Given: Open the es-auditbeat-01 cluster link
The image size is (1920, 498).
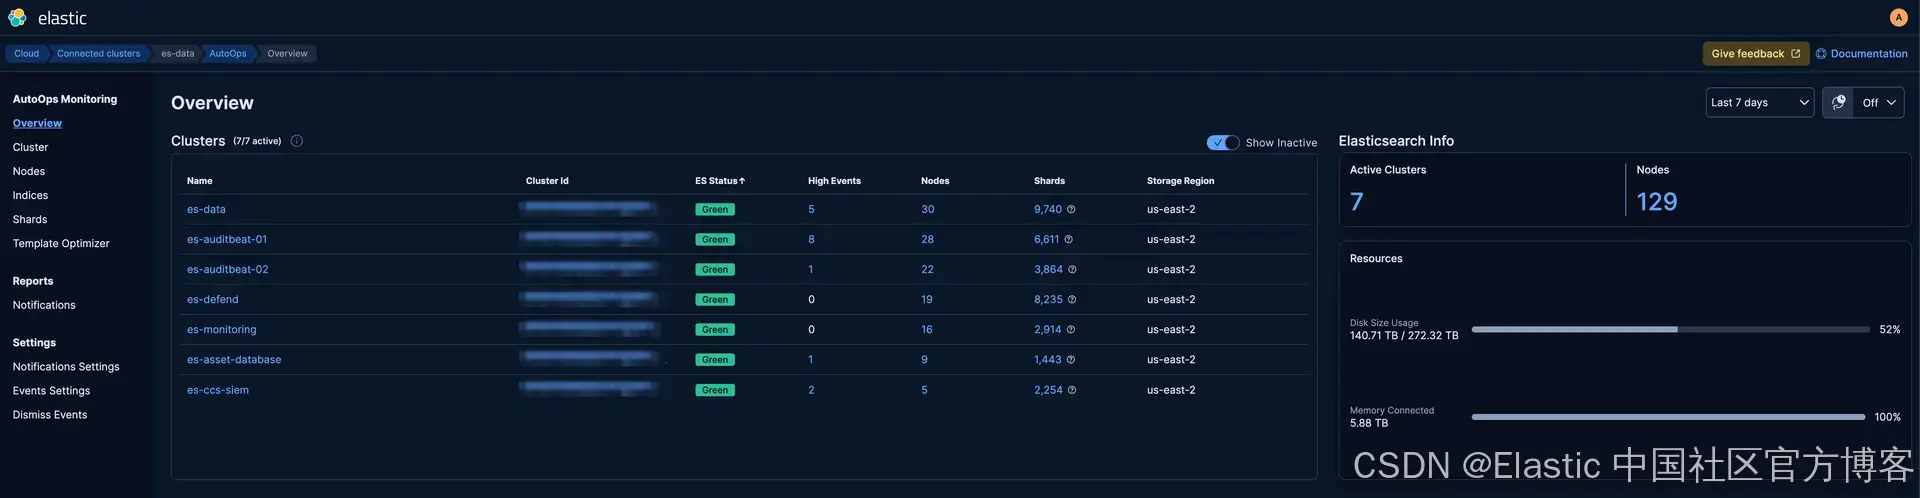Looking at the screenshot, I should (x=227, y=239).
